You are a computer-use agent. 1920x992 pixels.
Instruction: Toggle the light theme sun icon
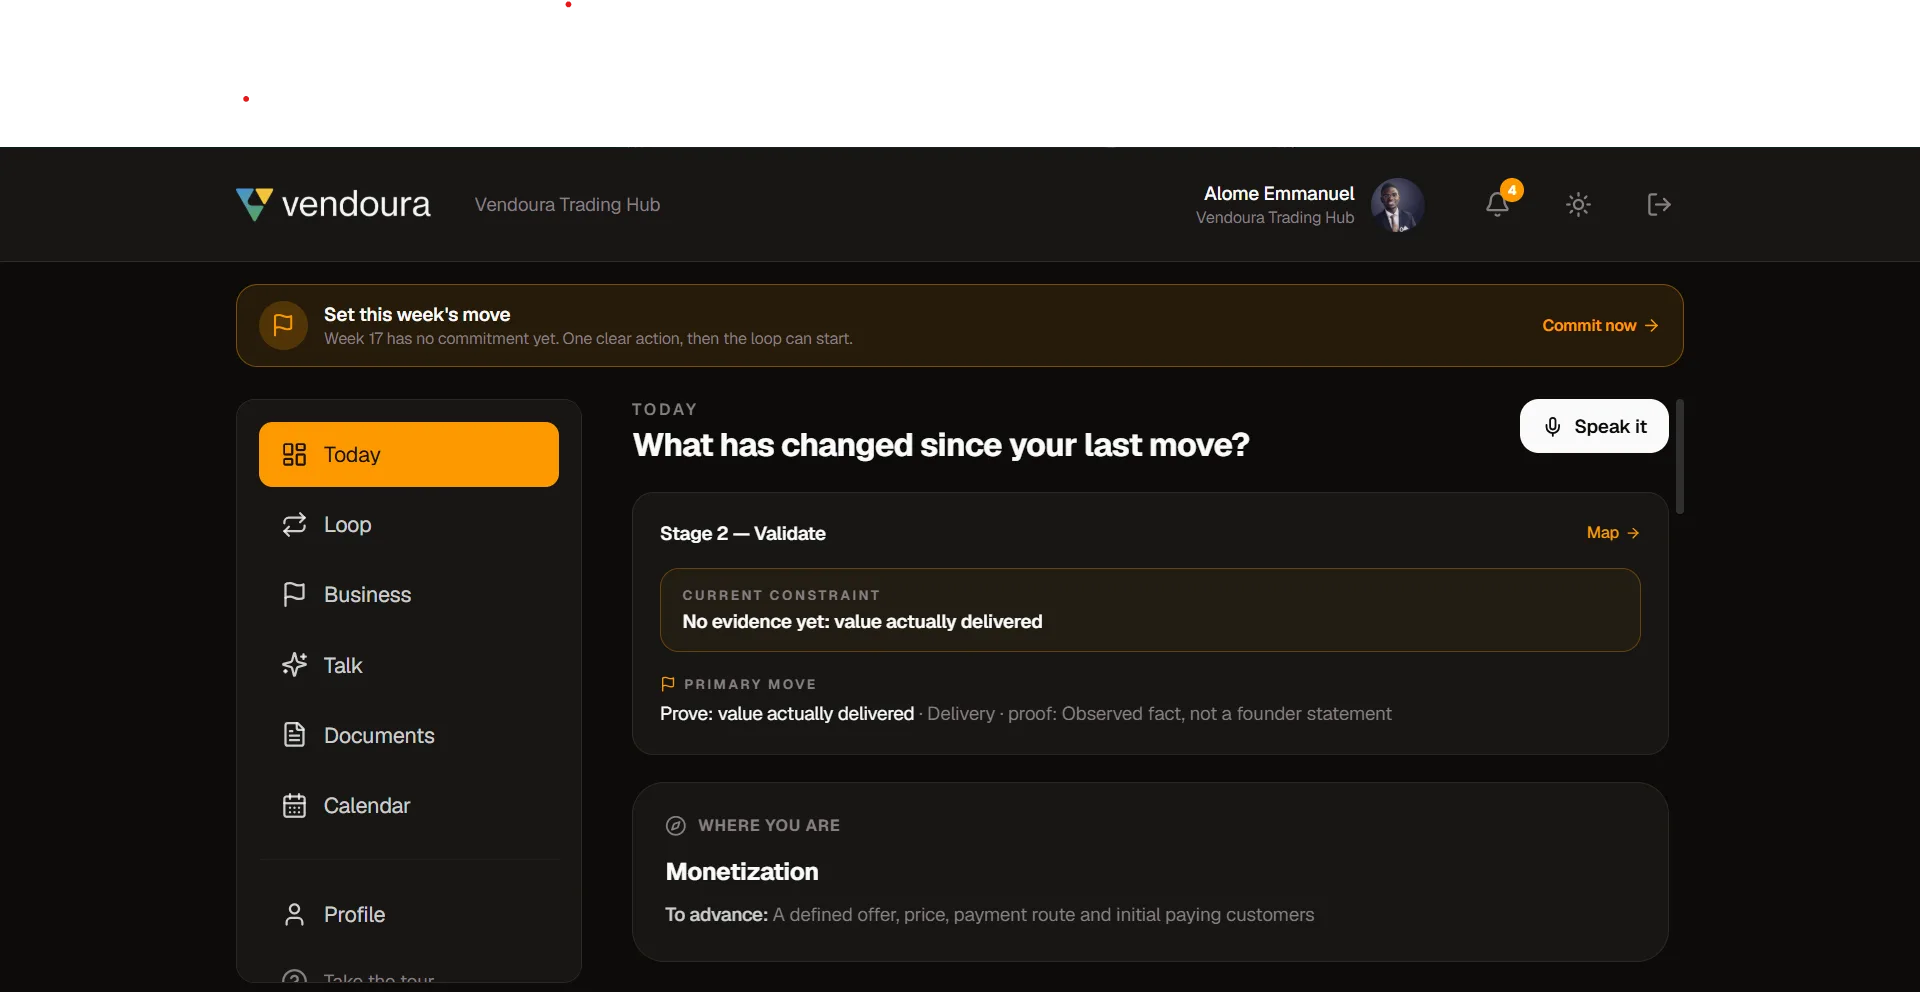1578,204
